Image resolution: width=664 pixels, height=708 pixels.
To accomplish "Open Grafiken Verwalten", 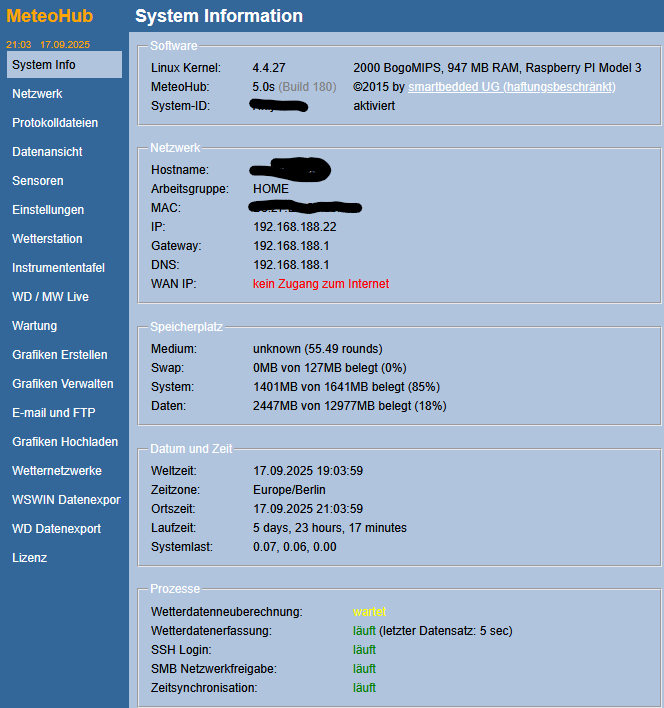I will [63, 383].
